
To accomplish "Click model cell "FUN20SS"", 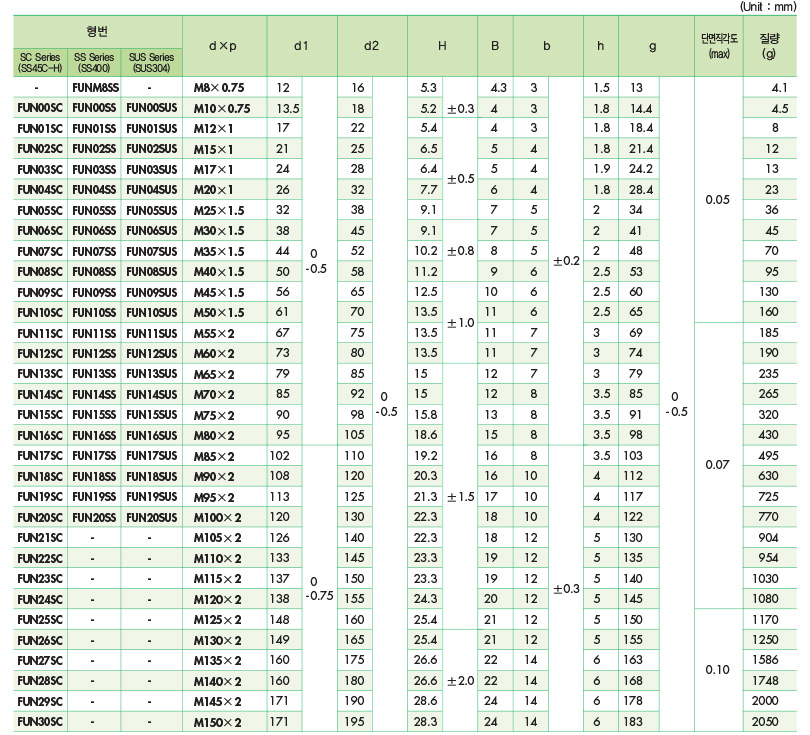I will [x=94, y=518].
